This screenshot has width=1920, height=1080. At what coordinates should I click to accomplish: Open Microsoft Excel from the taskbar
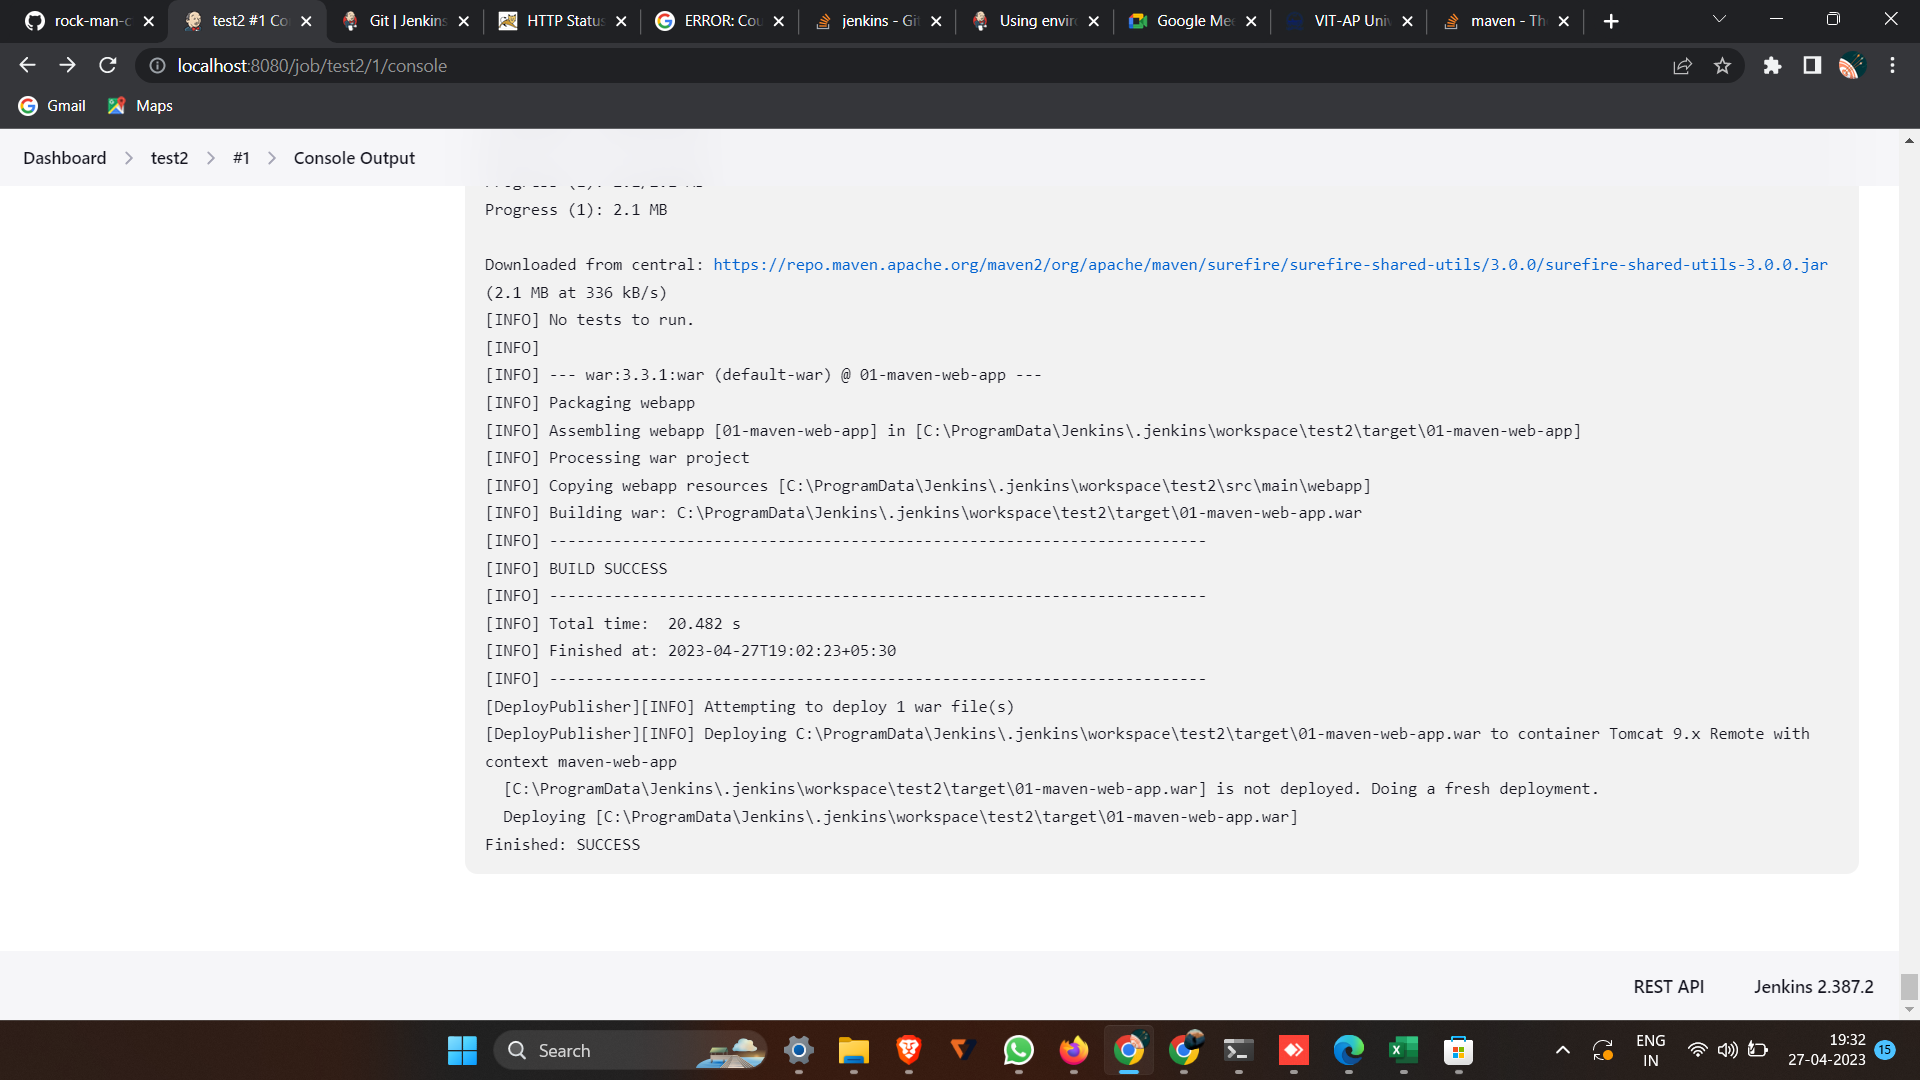click(x=1401, y=1050)
